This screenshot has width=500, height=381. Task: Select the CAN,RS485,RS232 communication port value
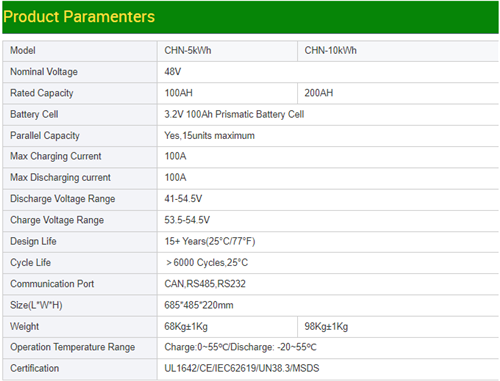tap(205, 284)
